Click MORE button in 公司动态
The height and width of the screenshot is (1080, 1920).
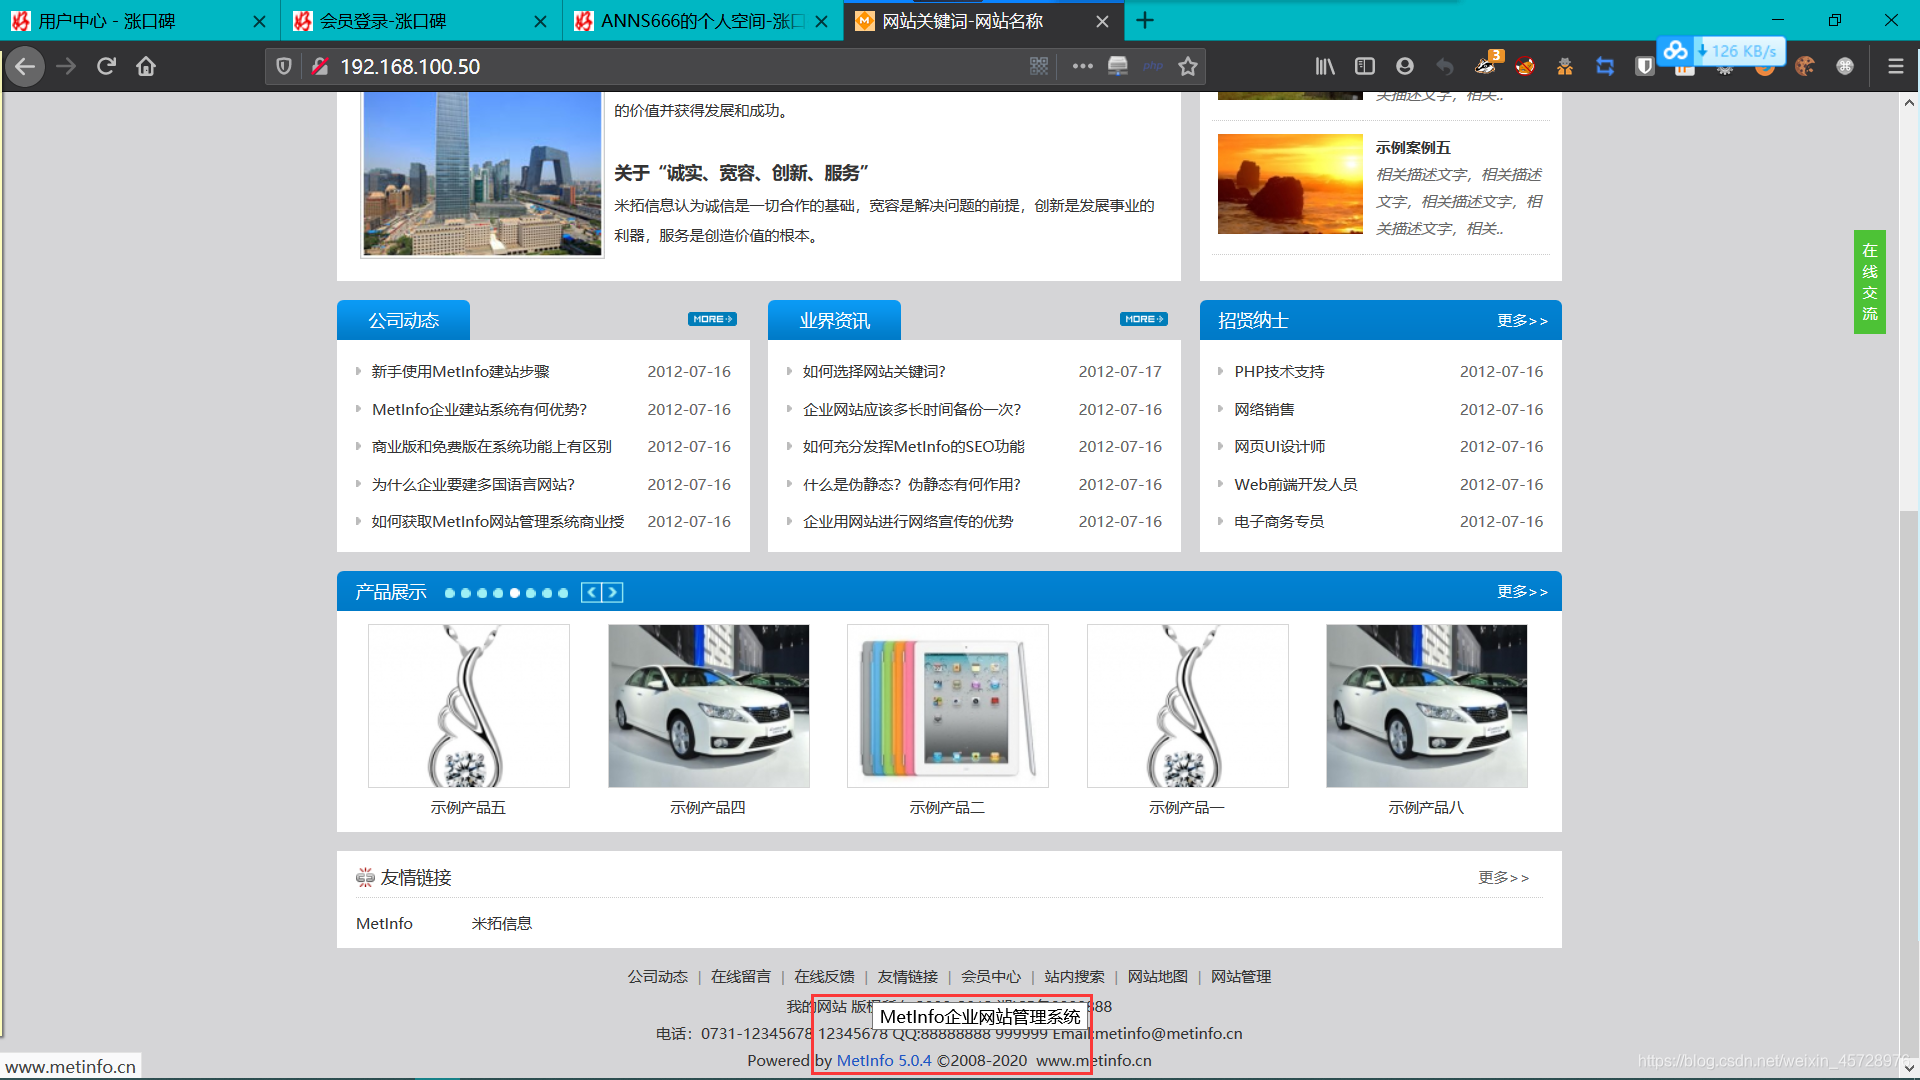712,319
